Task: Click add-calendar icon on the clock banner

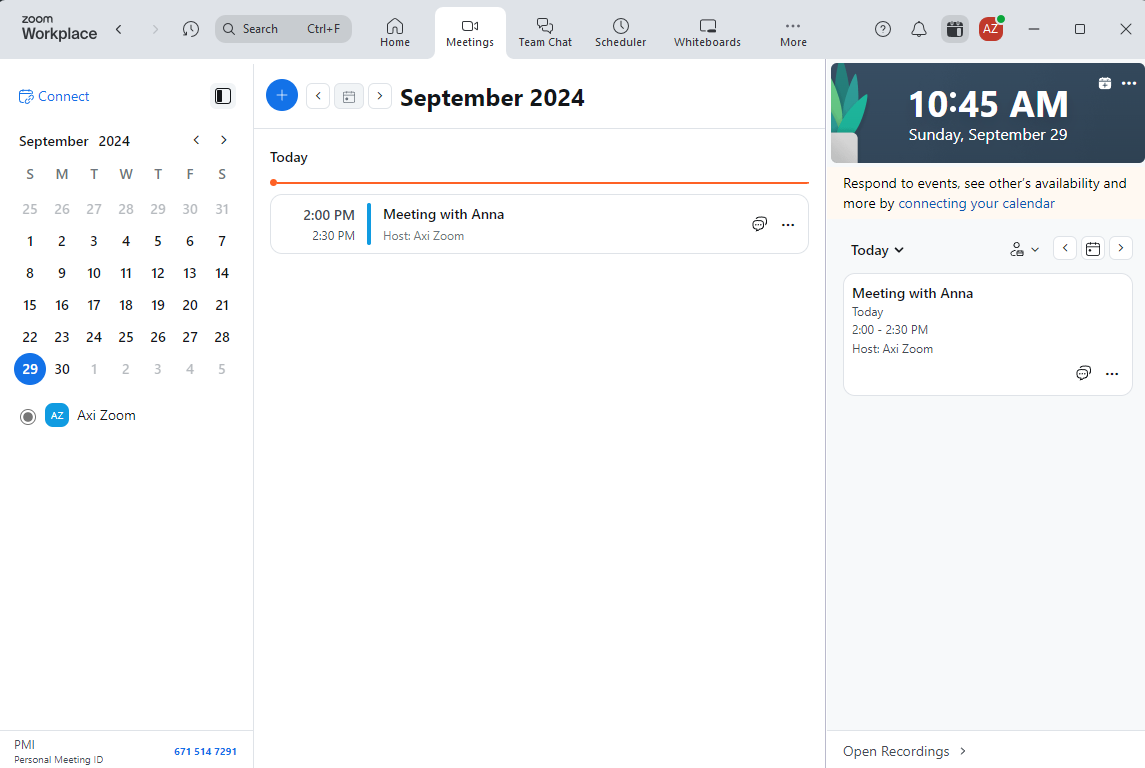Action: point(1104,83)
